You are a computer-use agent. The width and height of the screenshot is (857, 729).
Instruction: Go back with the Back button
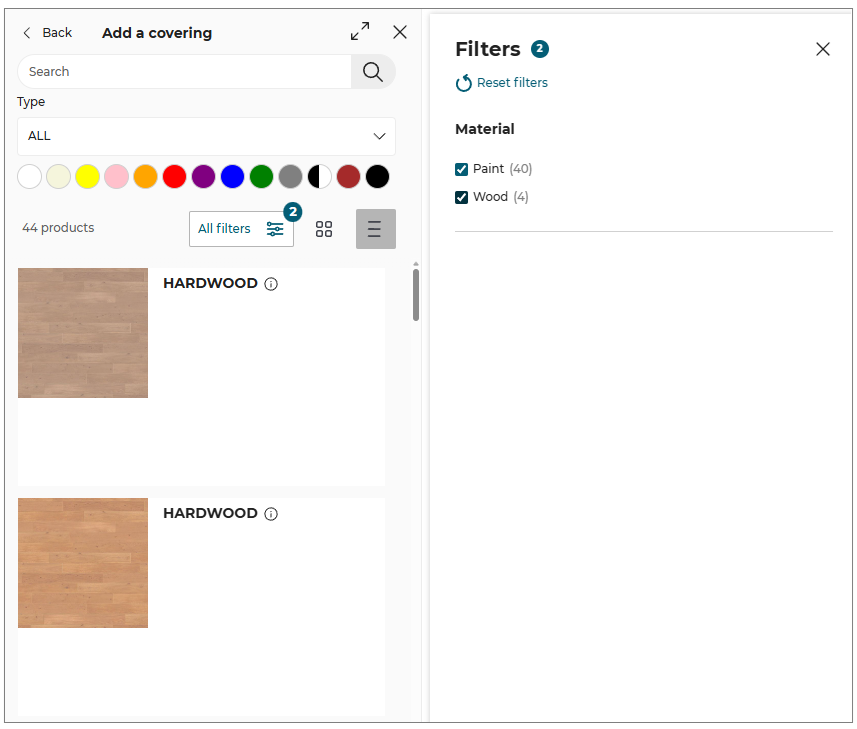click(48, 33)
